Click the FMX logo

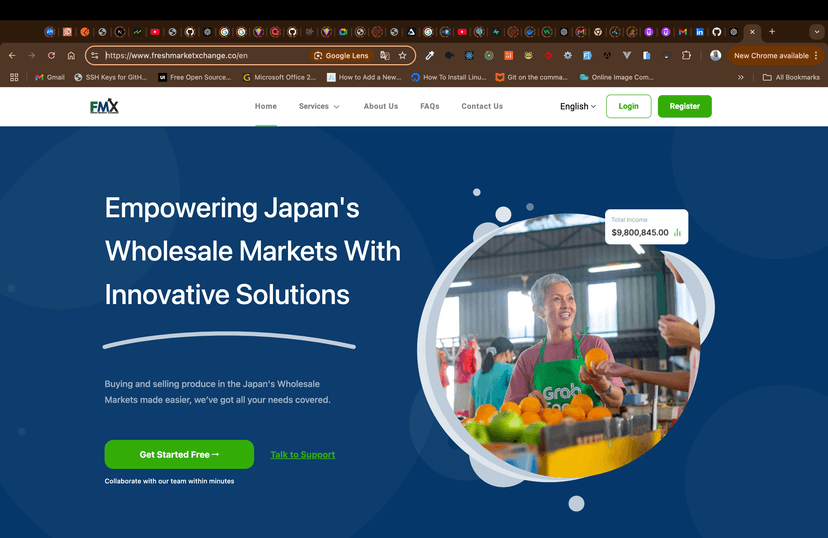pyautogui.click(x=104, y=106)
